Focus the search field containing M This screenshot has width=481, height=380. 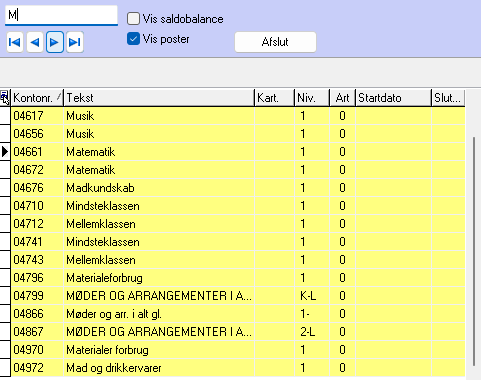coord(61,15)
